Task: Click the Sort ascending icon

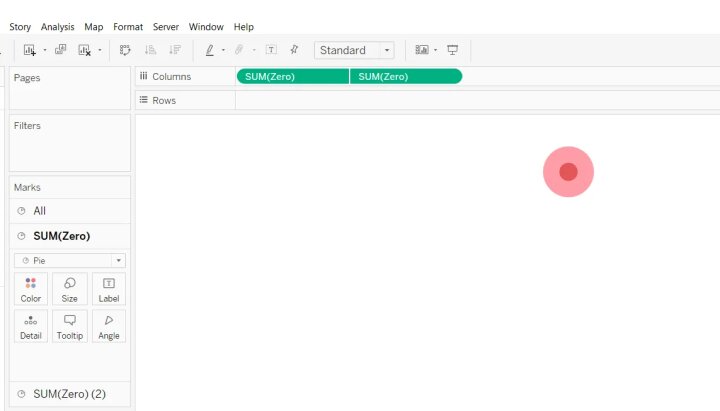Action: [151, 50]
